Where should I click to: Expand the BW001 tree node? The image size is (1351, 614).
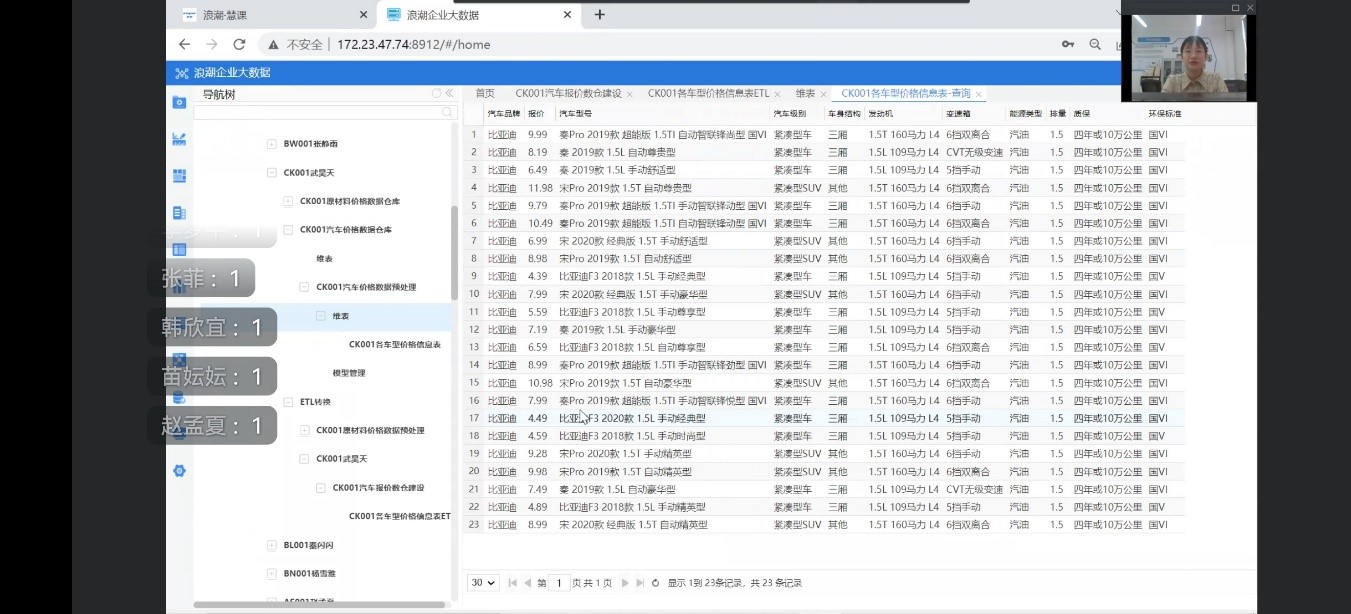pyautogui.click(x=272, y=144)
